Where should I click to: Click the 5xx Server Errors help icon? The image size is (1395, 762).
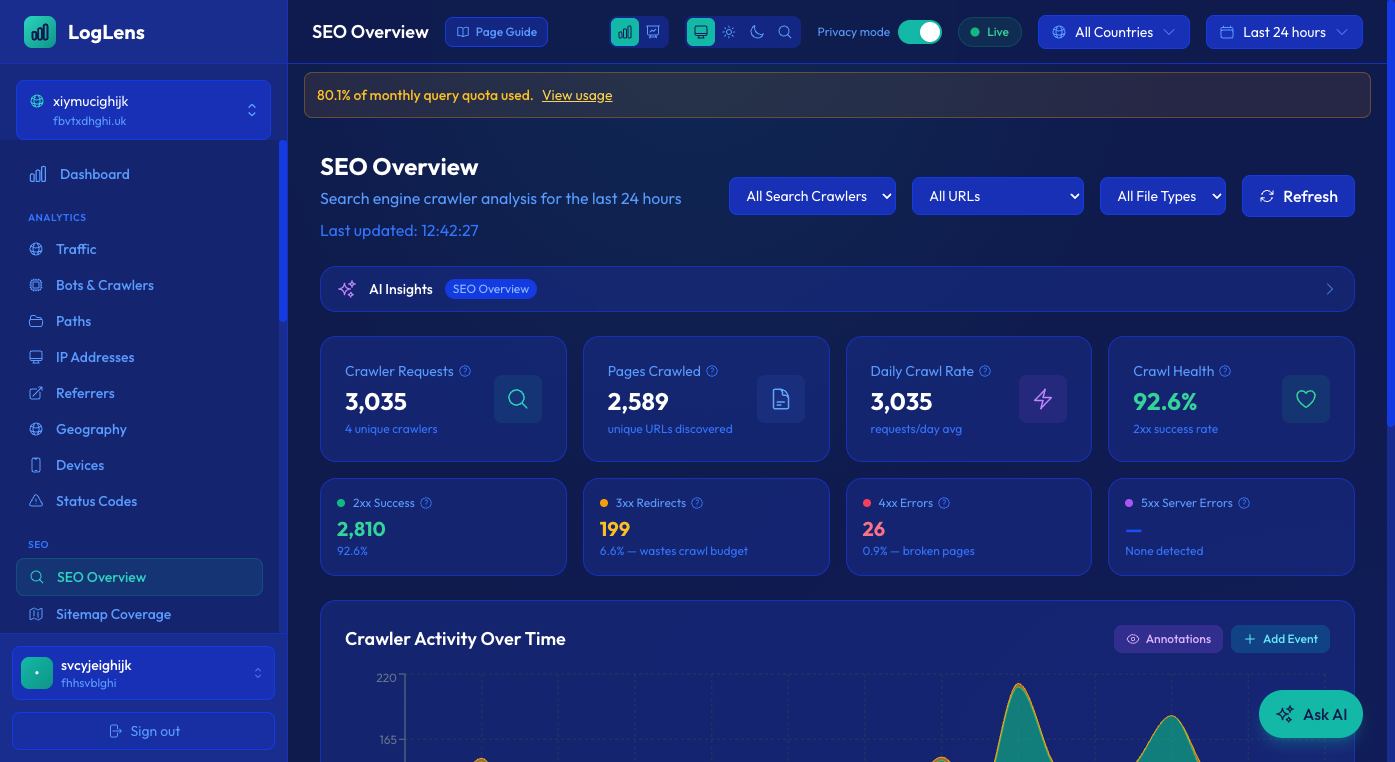1244,503
